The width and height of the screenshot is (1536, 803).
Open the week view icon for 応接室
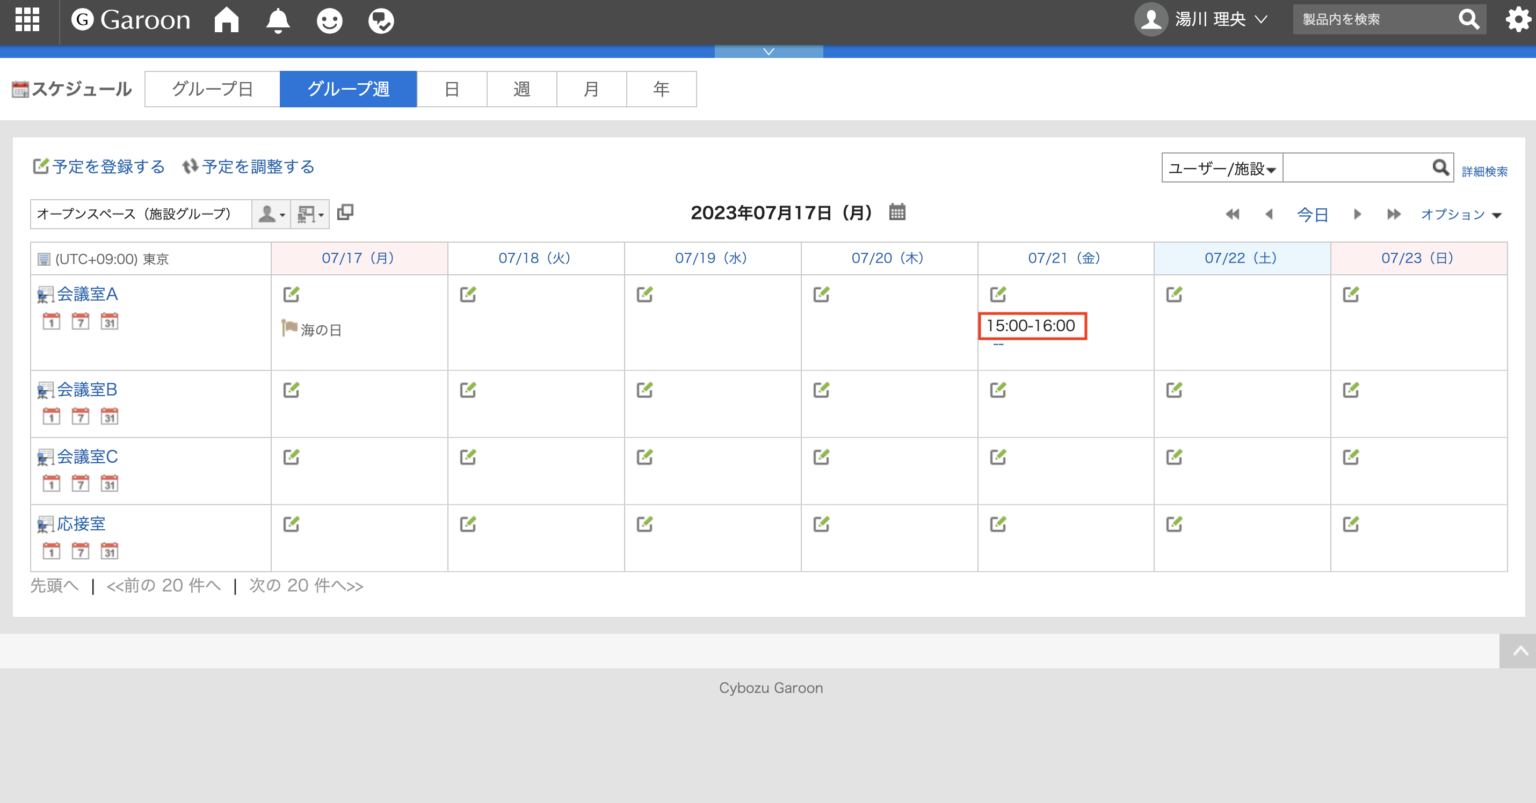pyautogui.click(x=80, y=551)
